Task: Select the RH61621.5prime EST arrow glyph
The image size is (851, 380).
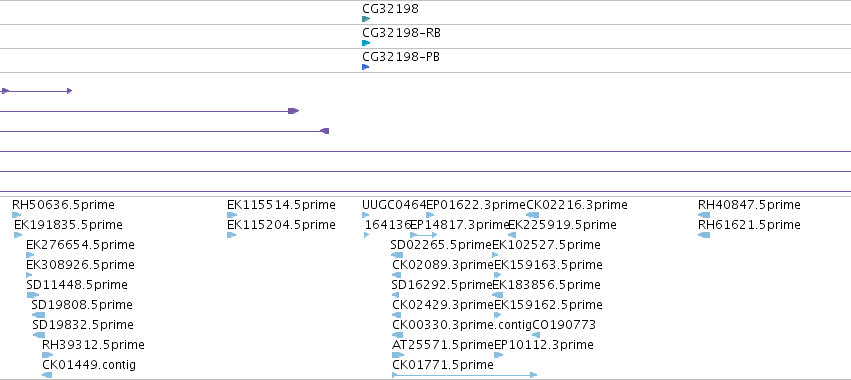Action: click(704, 235)
